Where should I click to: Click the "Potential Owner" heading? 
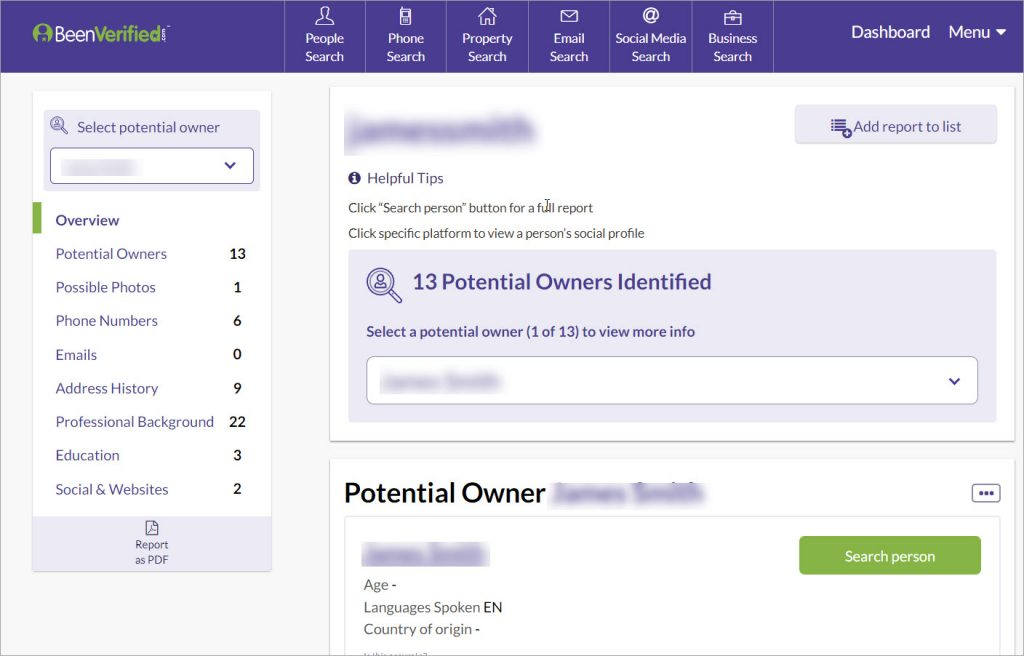click(444, 493)
